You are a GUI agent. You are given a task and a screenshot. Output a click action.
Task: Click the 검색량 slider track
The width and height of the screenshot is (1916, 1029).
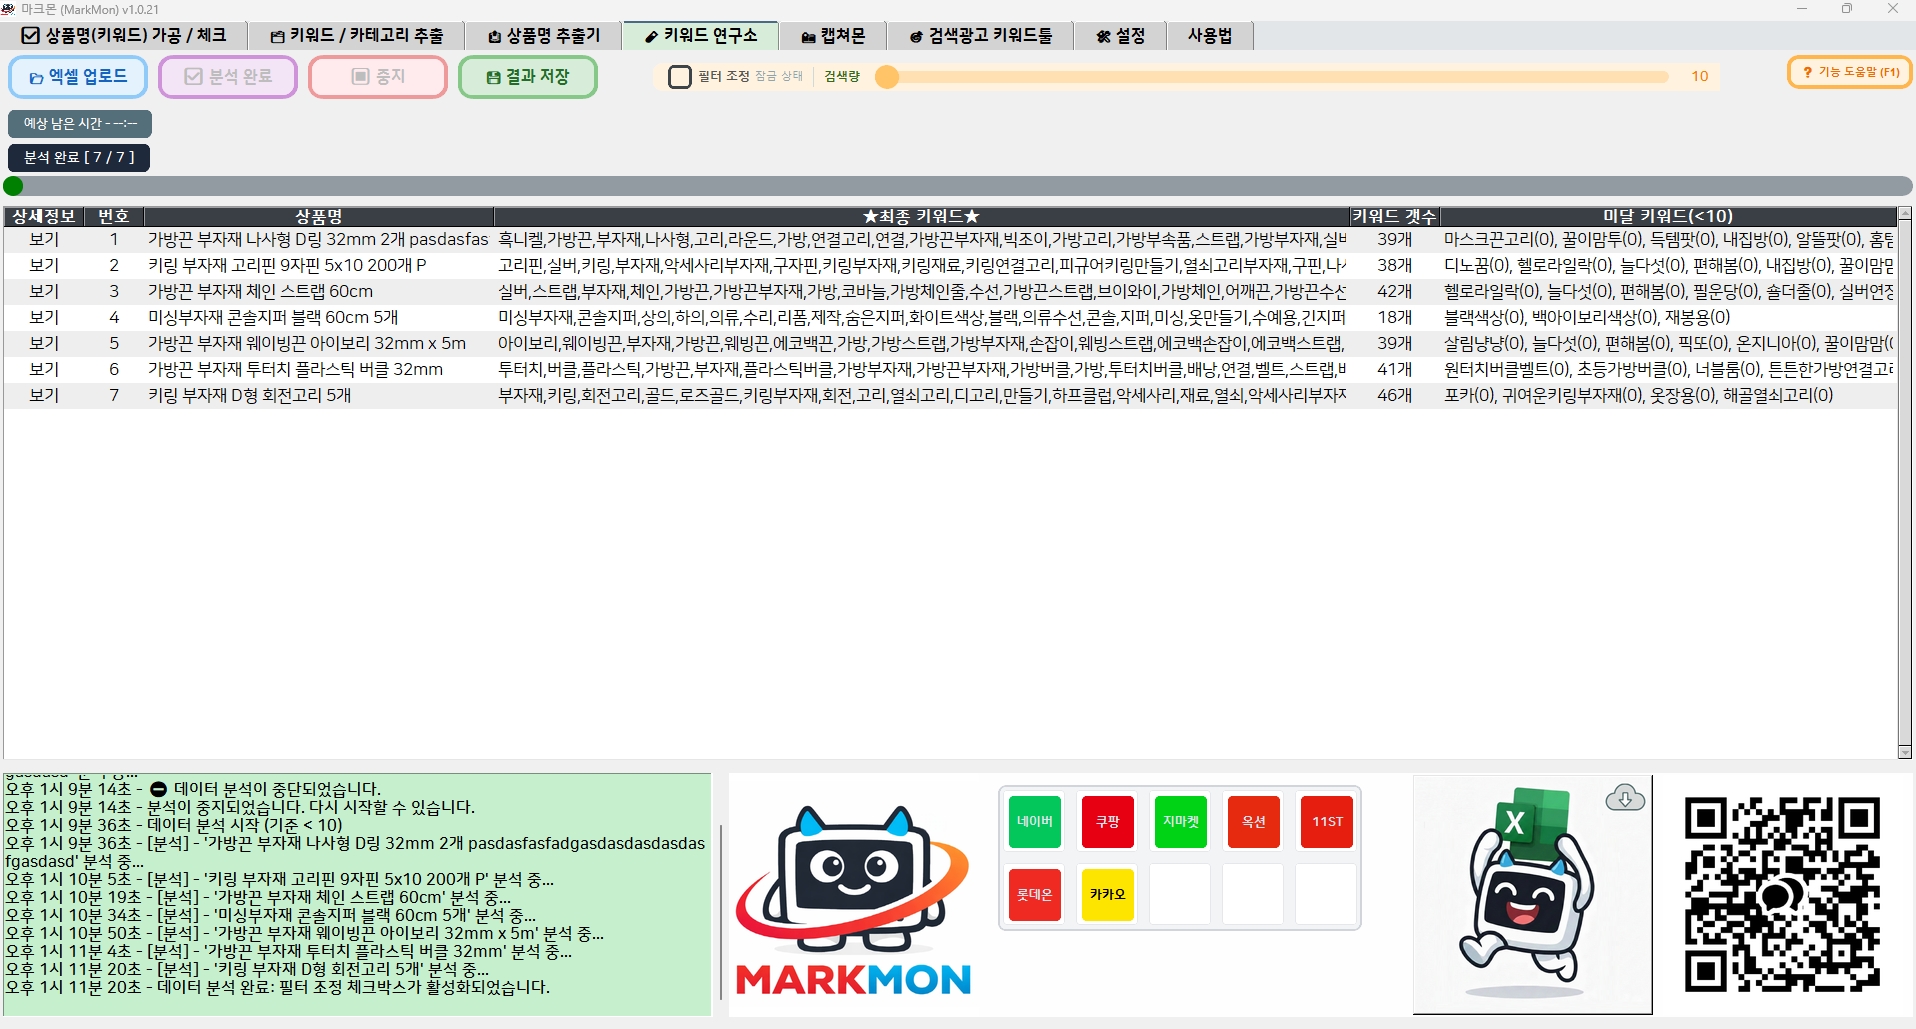point(1272,77)
